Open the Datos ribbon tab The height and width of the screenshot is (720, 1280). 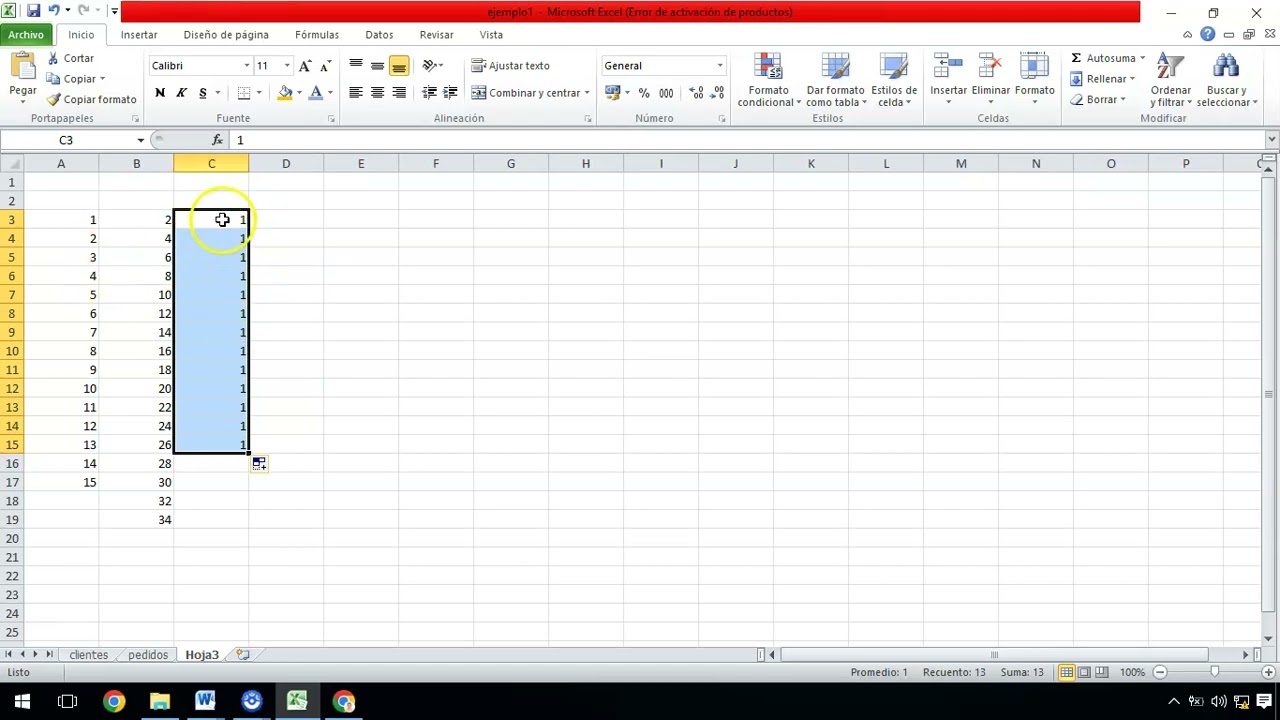[x=379, y=35]
